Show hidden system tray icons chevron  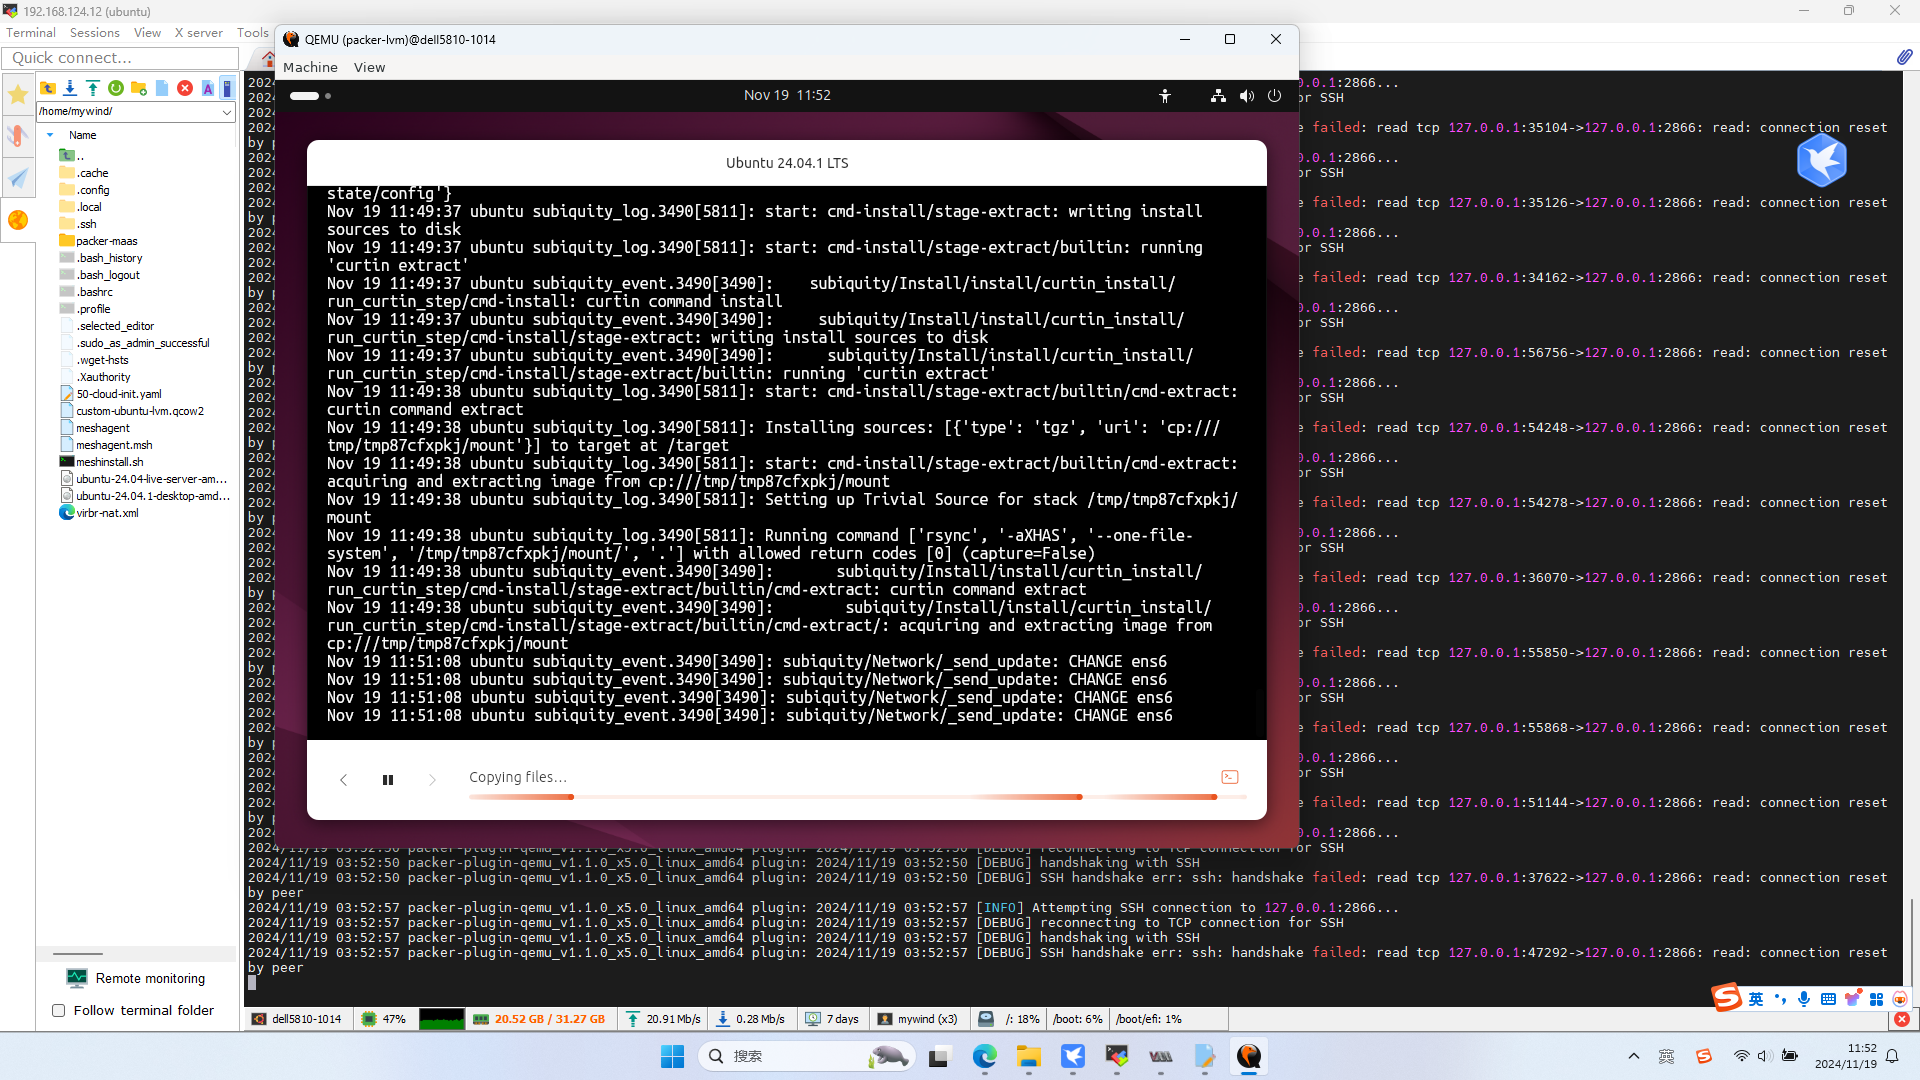coord(1634,1056)
